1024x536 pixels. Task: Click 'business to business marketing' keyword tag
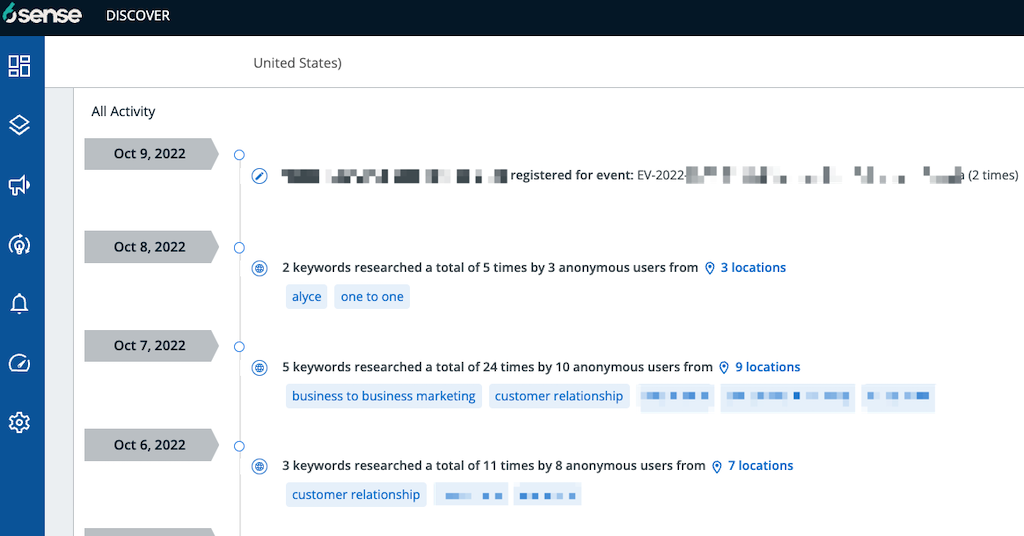tap(383, 396)
